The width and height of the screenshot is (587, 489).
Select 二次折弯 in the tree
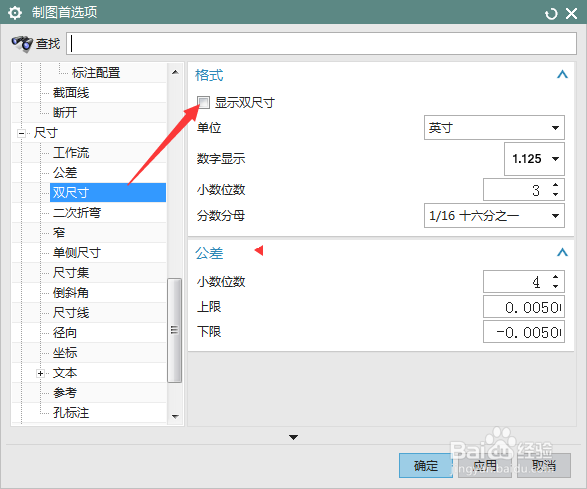tap(77, 213)
